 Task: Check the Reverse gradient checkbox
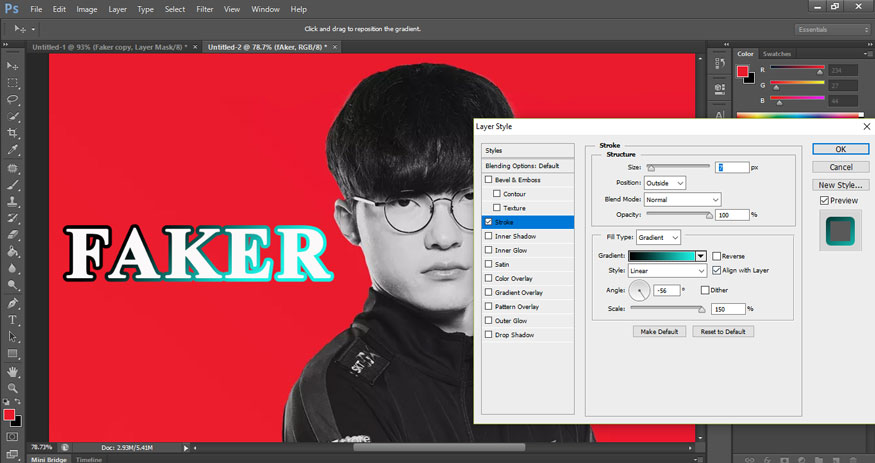coord(717,256)
